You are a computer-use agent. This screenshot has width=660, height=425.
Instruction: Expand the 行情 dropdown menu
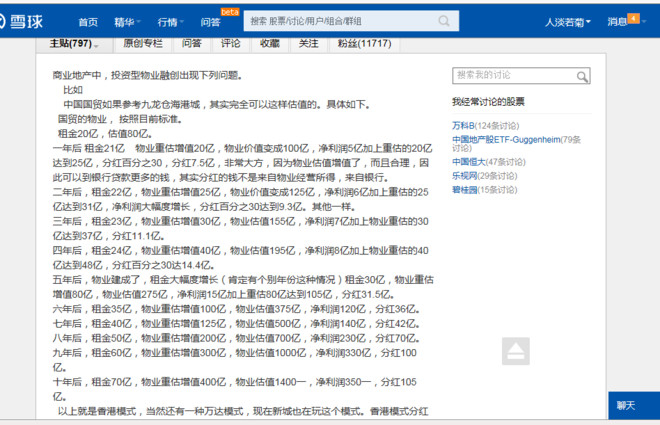[170, 22]
